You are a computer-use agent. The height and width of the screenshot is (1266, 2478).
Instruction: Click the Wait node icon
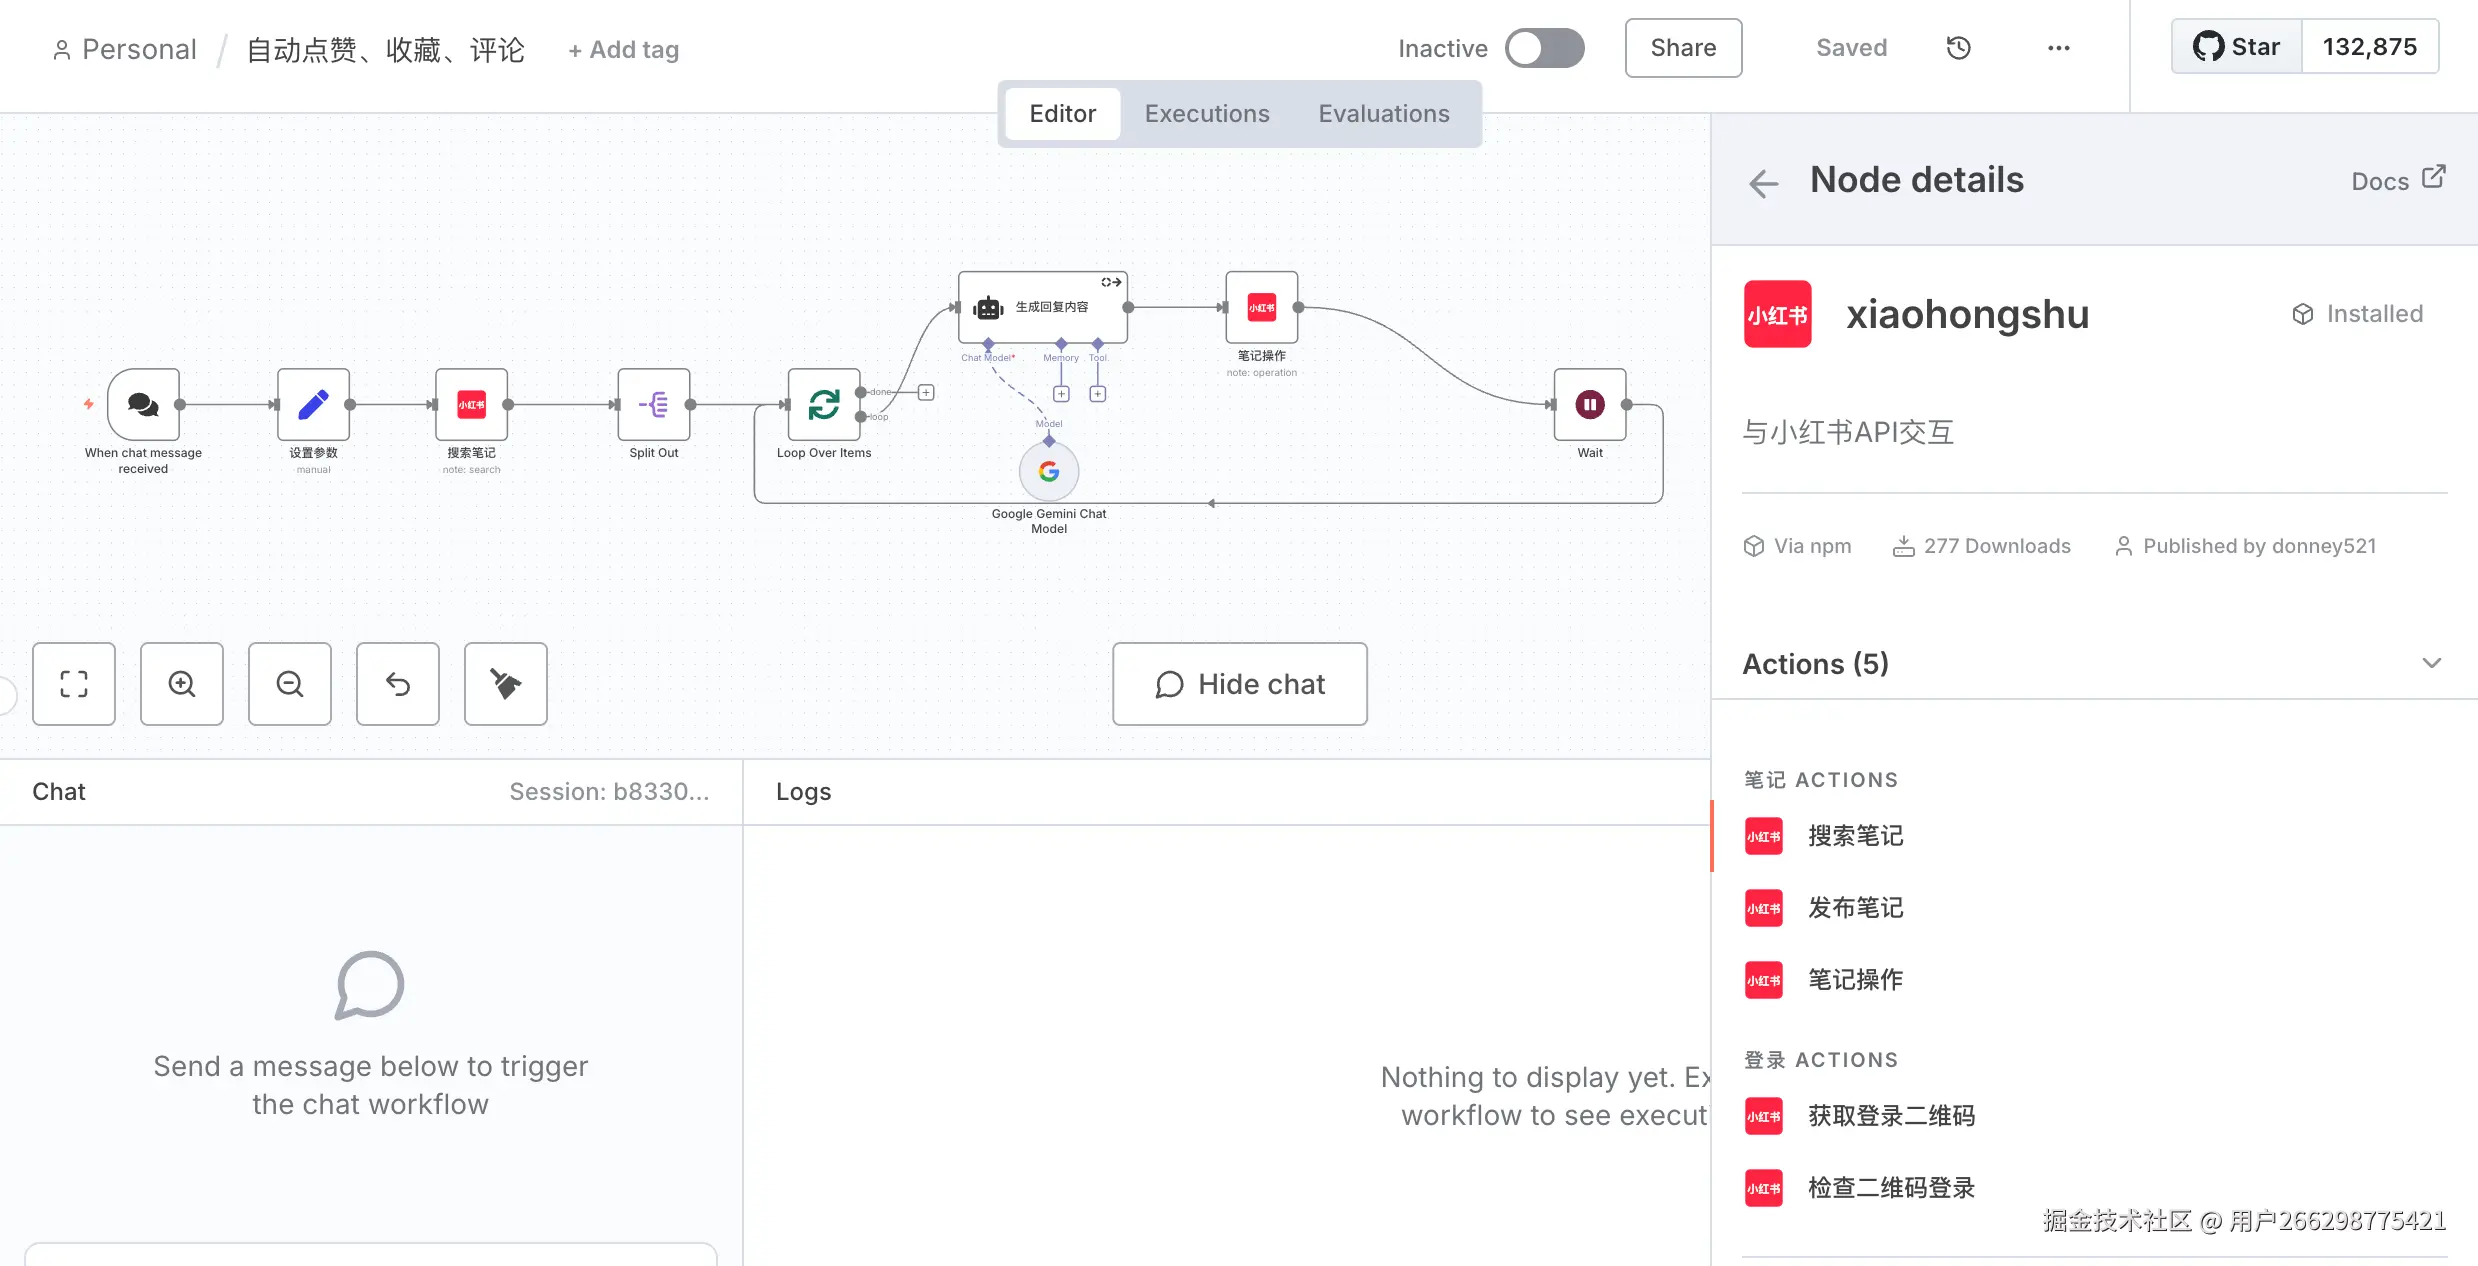[x=1590, y=405]
